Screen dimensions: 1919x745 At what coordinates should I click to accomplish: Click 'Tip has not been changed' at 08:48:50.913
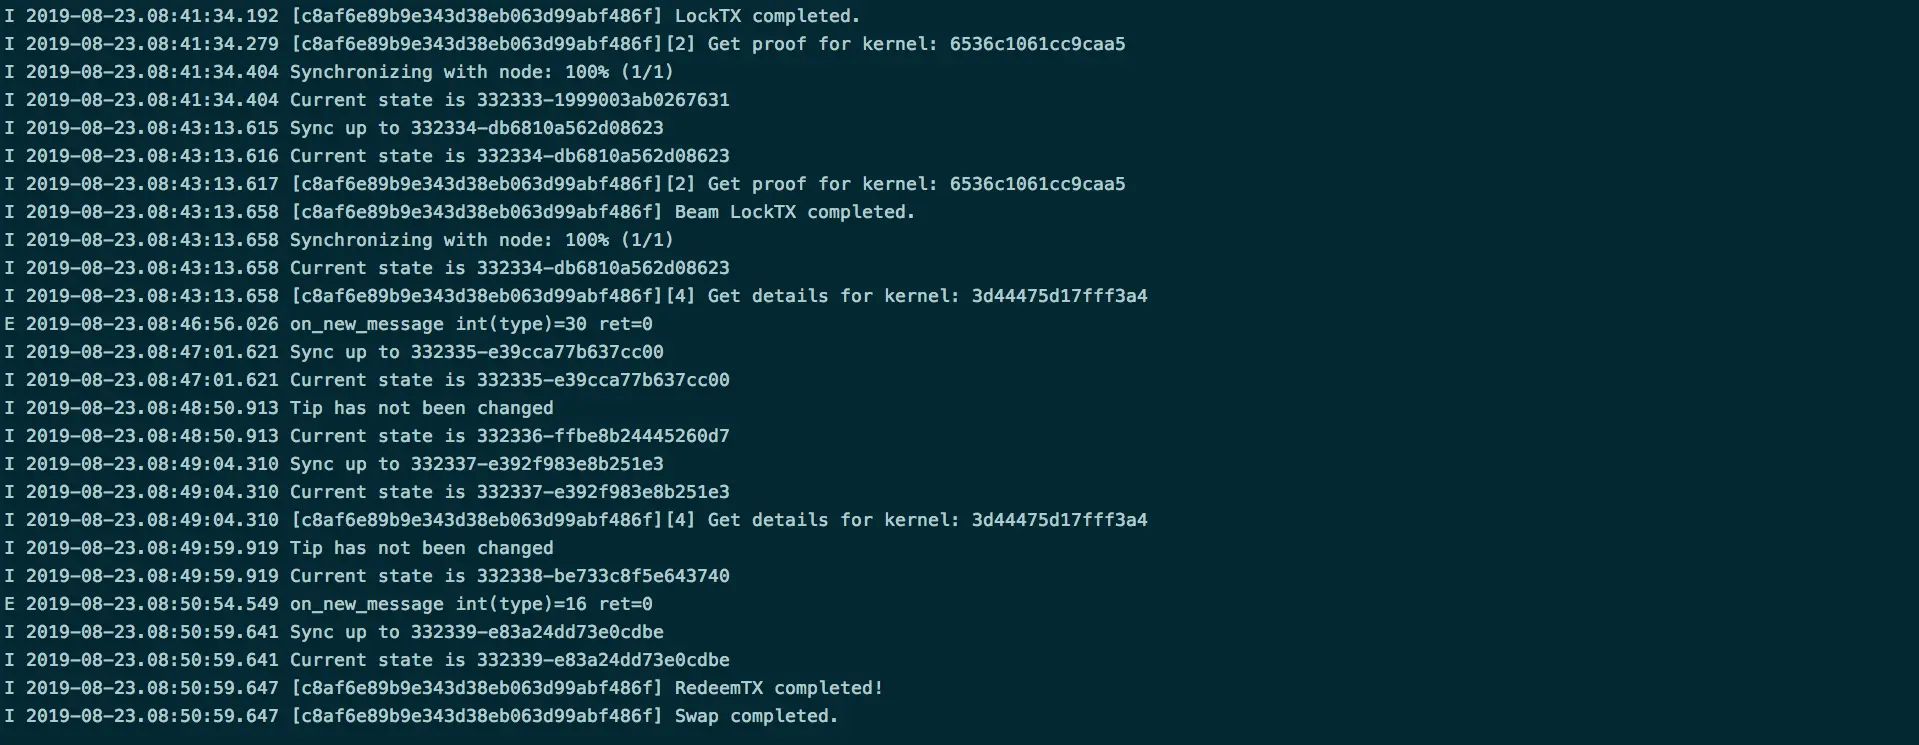pyautogui.click(x=421, y=408)
